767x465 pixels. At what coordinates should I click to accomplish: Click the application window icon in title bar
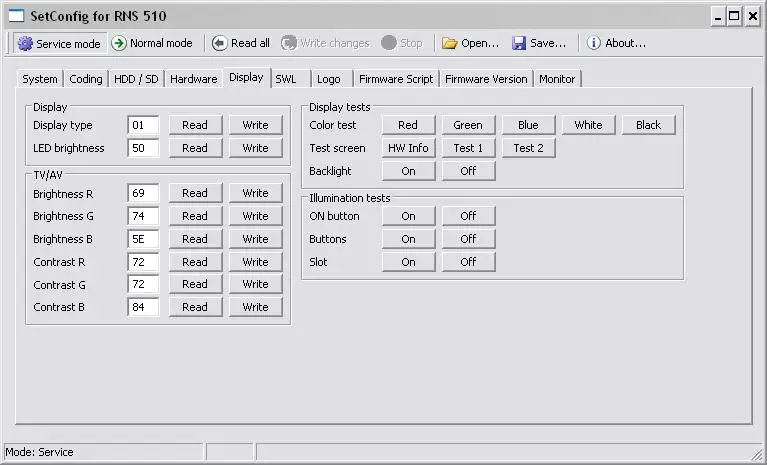(x=16, y=16)
